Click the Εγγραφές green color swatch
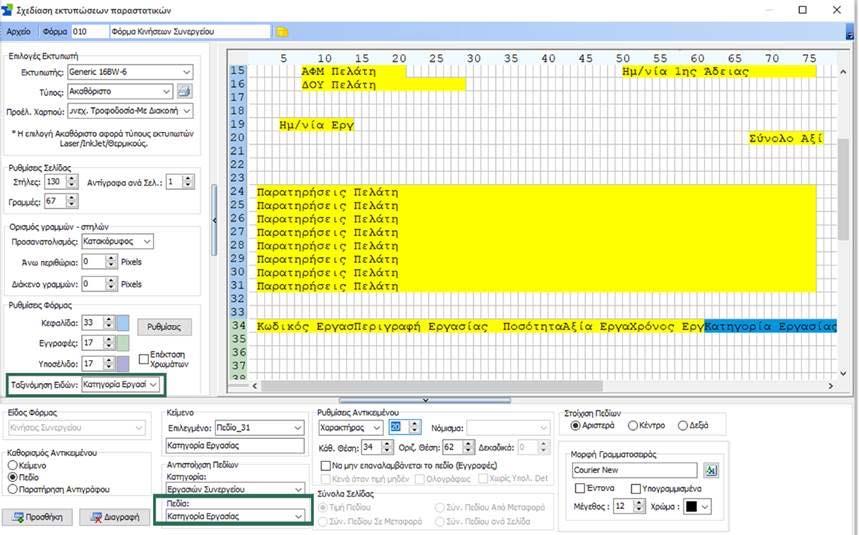 tap(123, 343)
